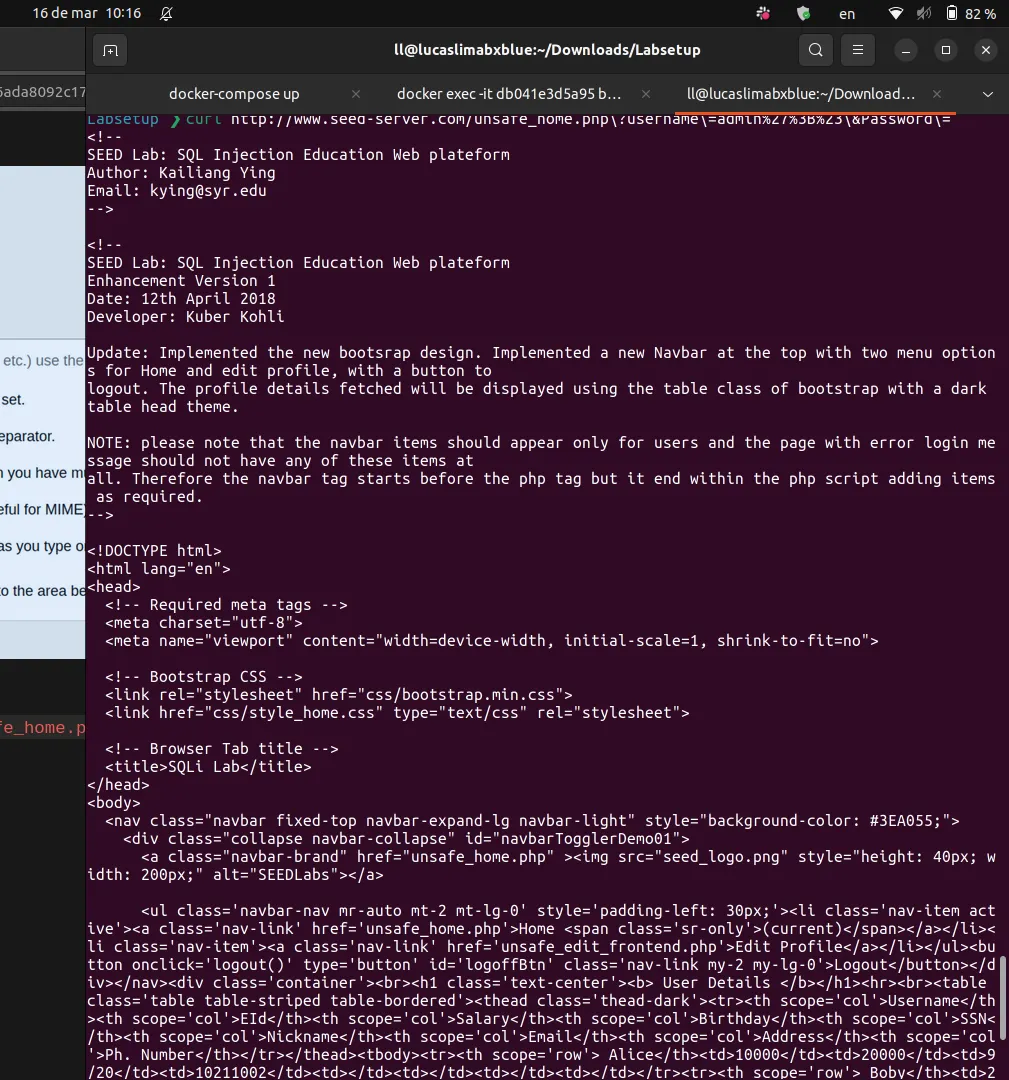
Task: Expand the terminal tab list chevron
Action: [x=988, y=94]
